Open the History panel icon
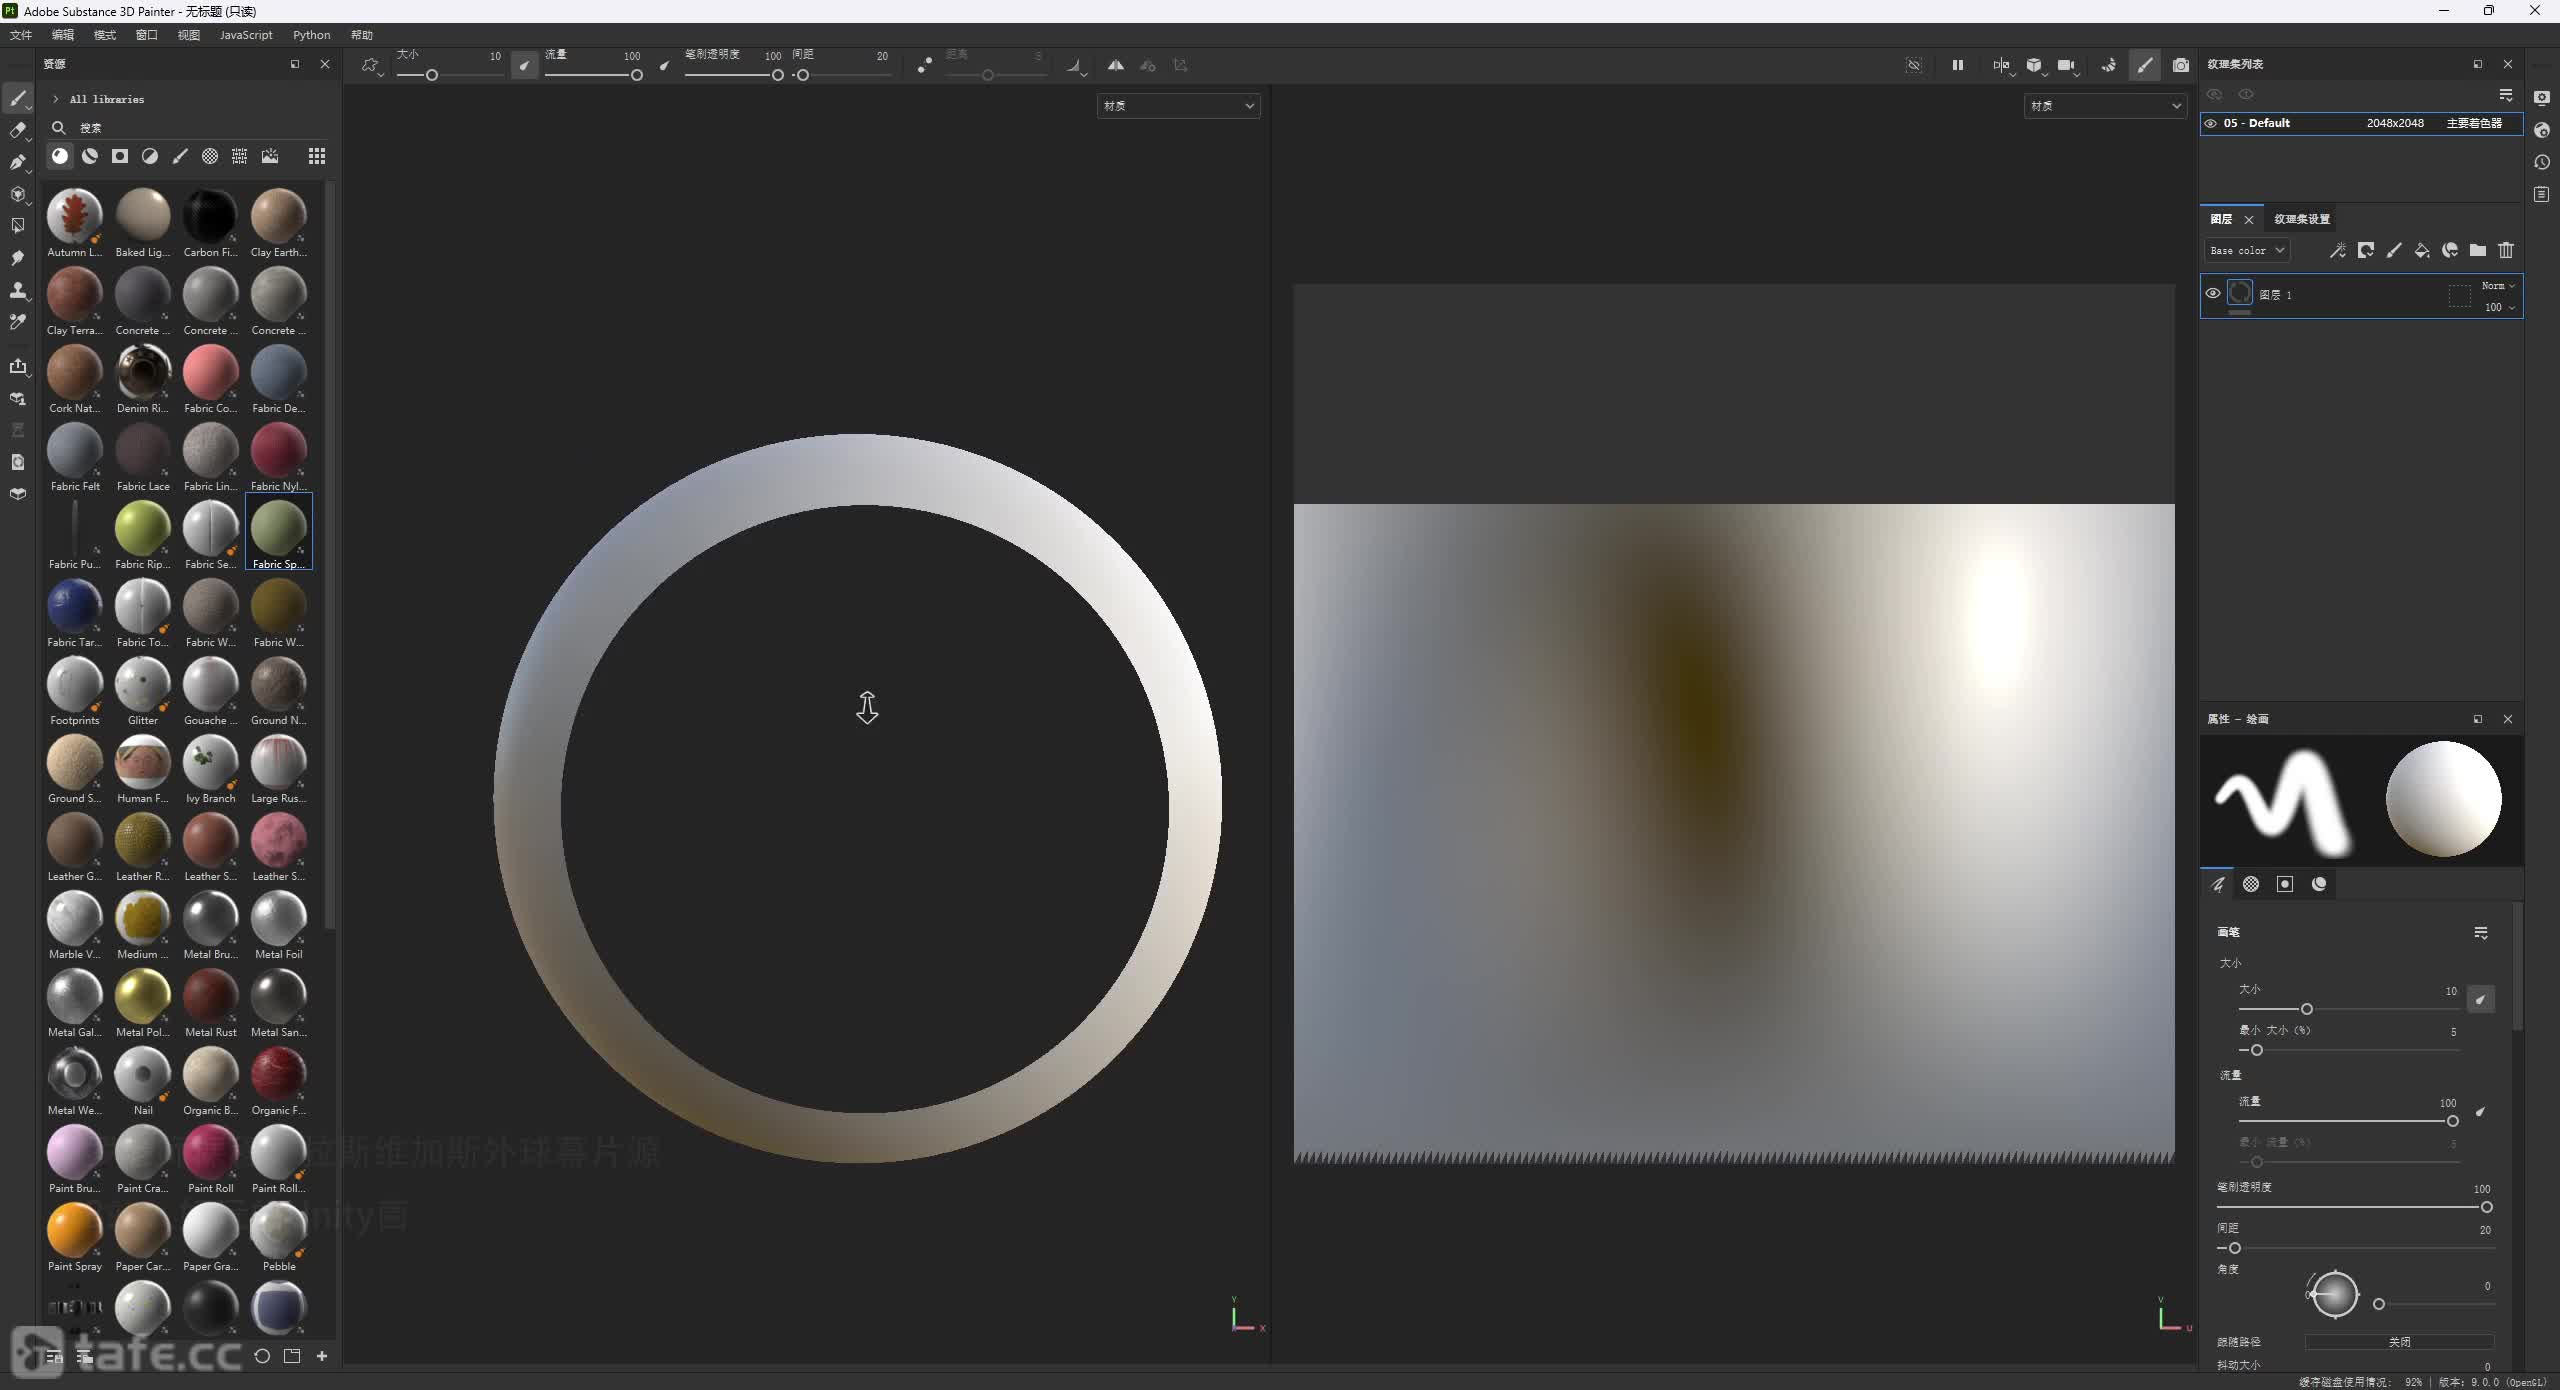This screenshot has width=2560, height=1390. pos(2542,162)
